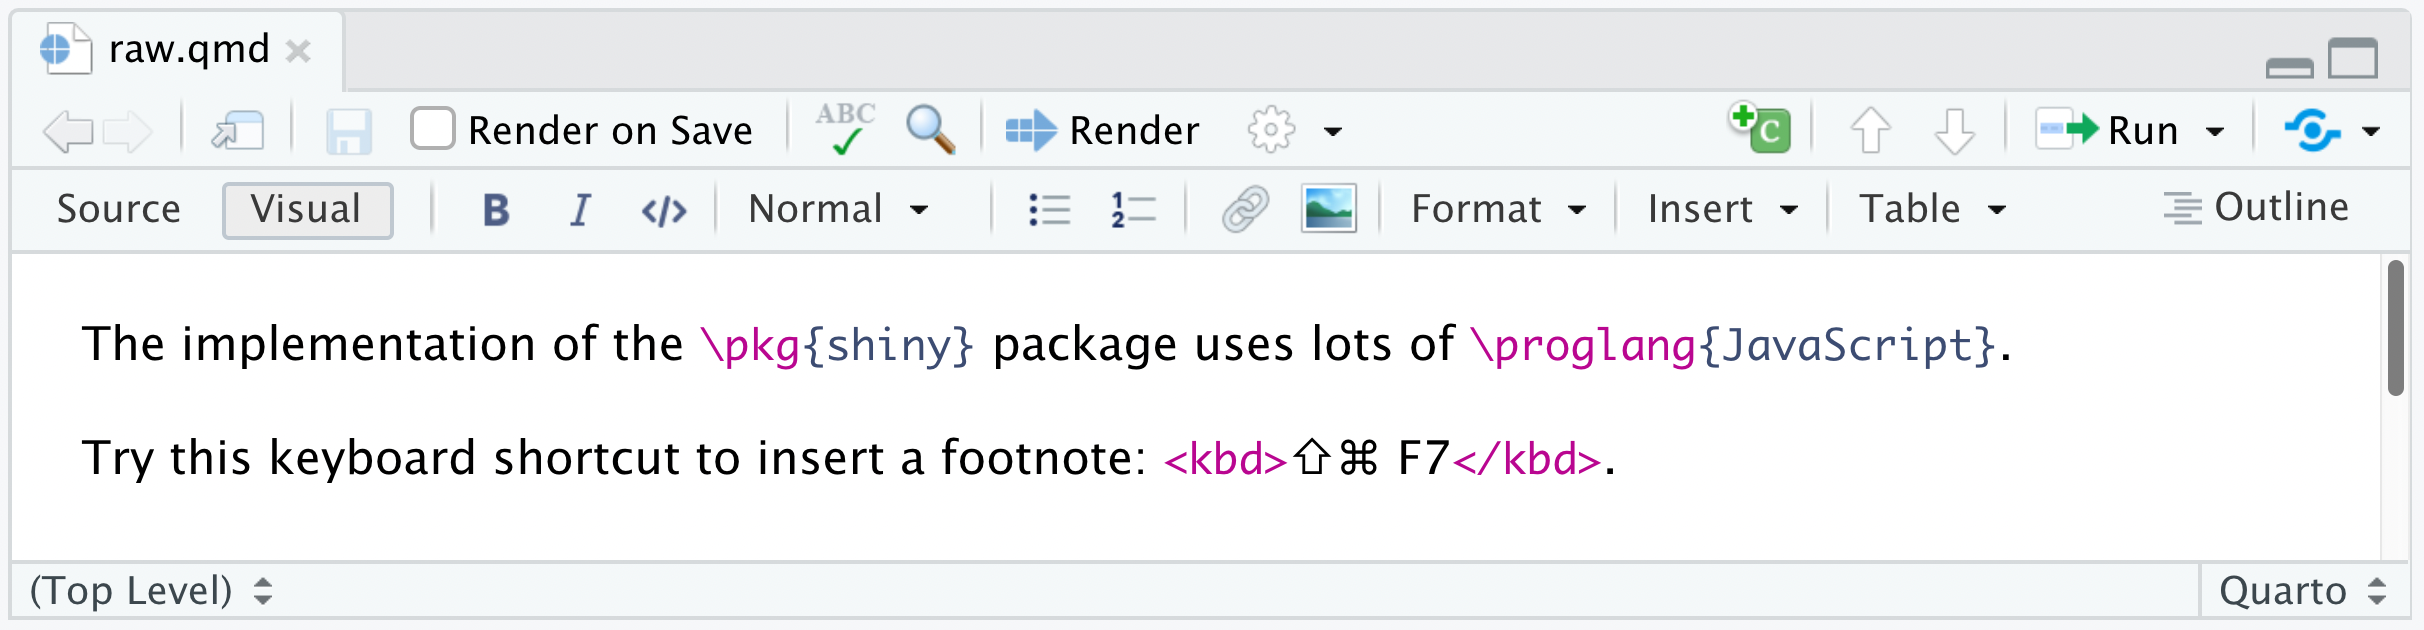This screenshot has width=2424, height=630.
Task: Expand the Run dropdown arrow
Action: pyautogui.click(x=2215, y=131)
